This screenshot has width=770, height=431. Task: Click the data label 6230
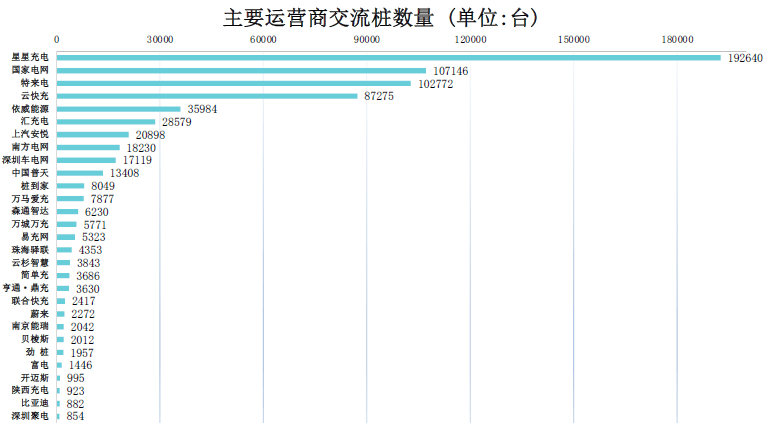[x=96, y=212]
